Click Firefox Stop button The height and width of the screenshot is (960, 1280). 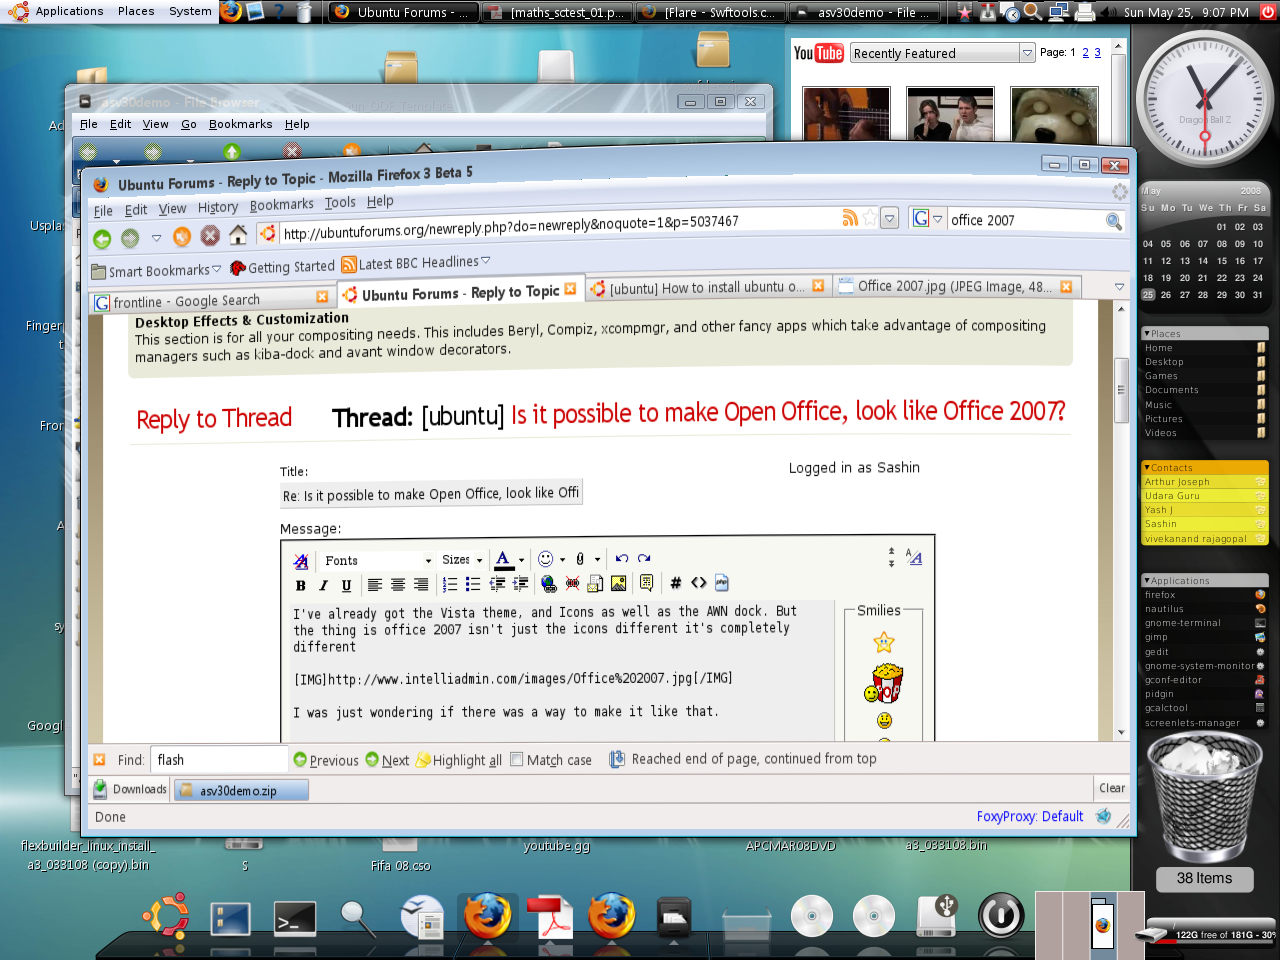(209, 236)
